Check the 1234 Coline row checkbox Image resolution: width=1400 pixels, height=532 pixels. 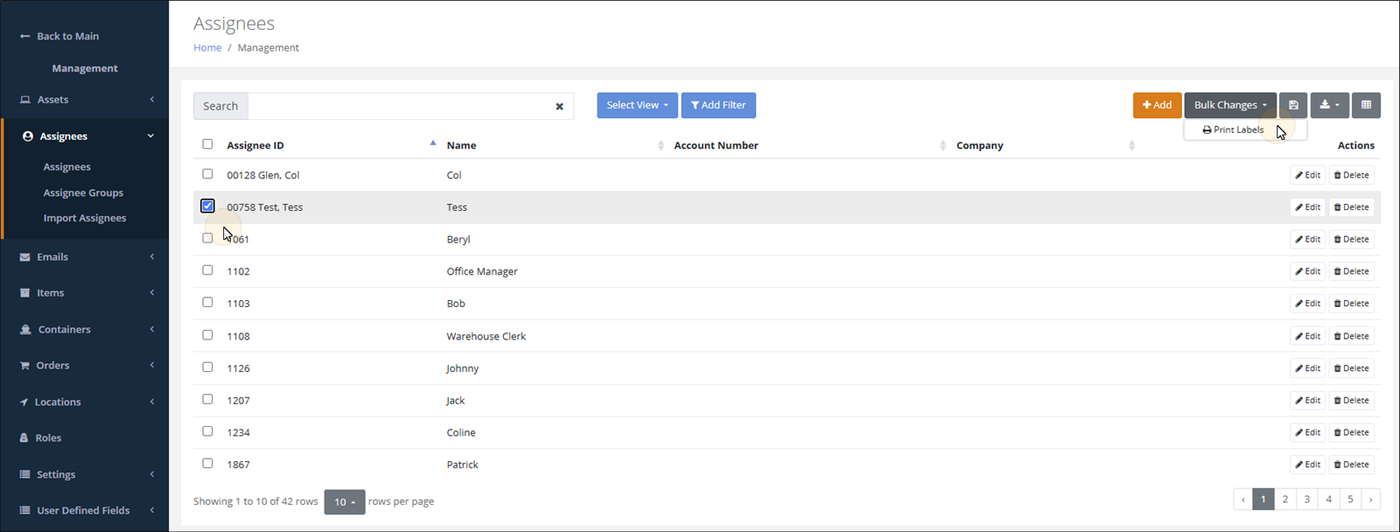point(208,431)
